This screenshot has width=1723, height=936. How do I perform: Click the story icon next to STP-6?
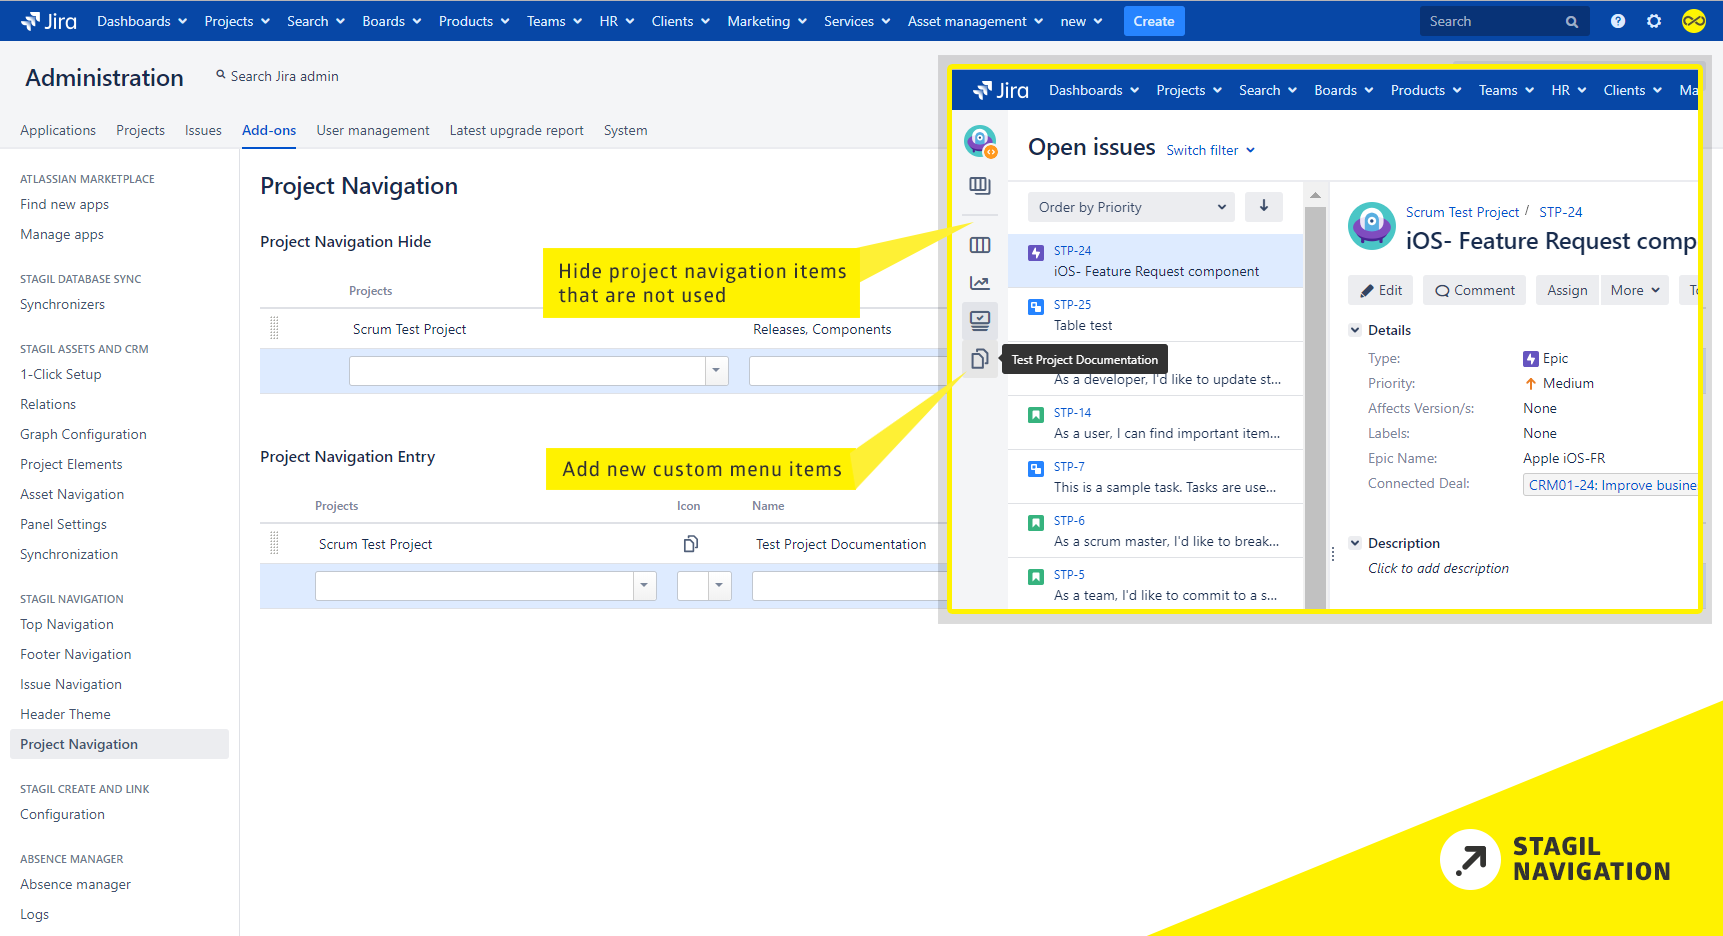pos(1036,523)
